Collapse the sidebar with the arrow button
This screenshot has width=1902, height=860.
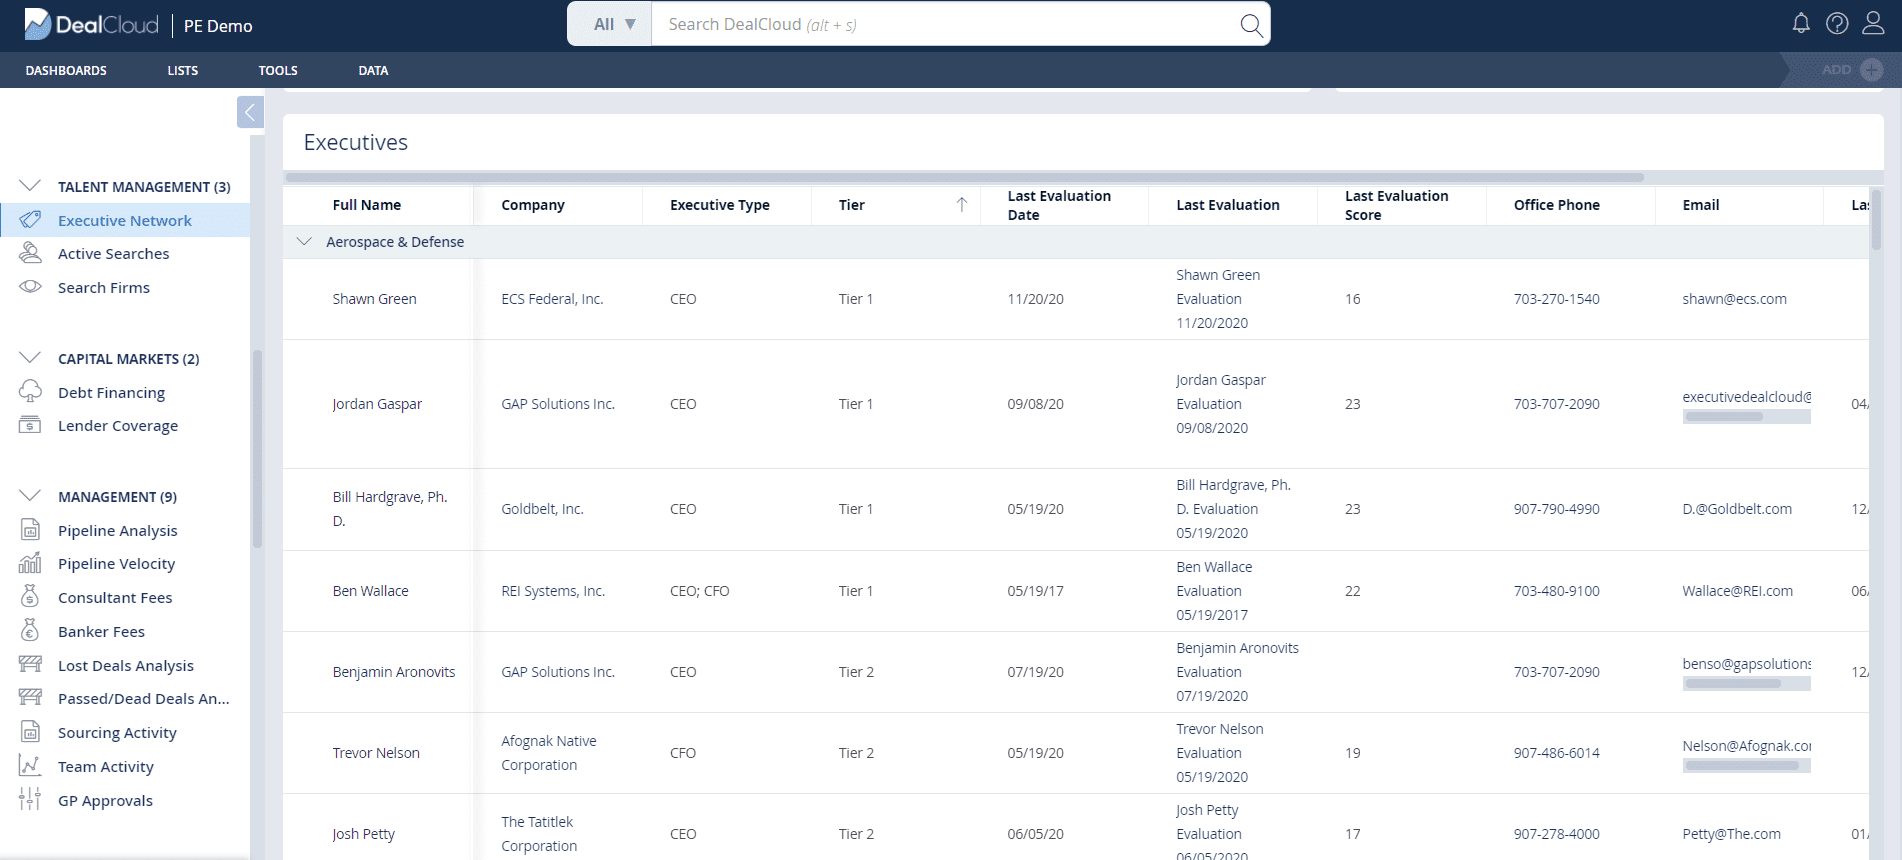[x=250, y=112]
